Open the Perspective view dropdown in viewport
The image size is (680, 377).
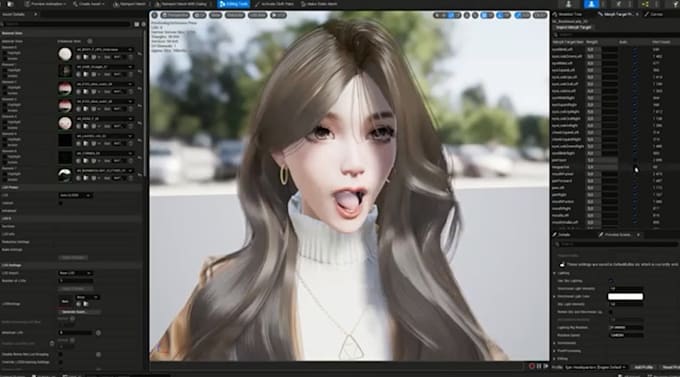click(175, 15)
